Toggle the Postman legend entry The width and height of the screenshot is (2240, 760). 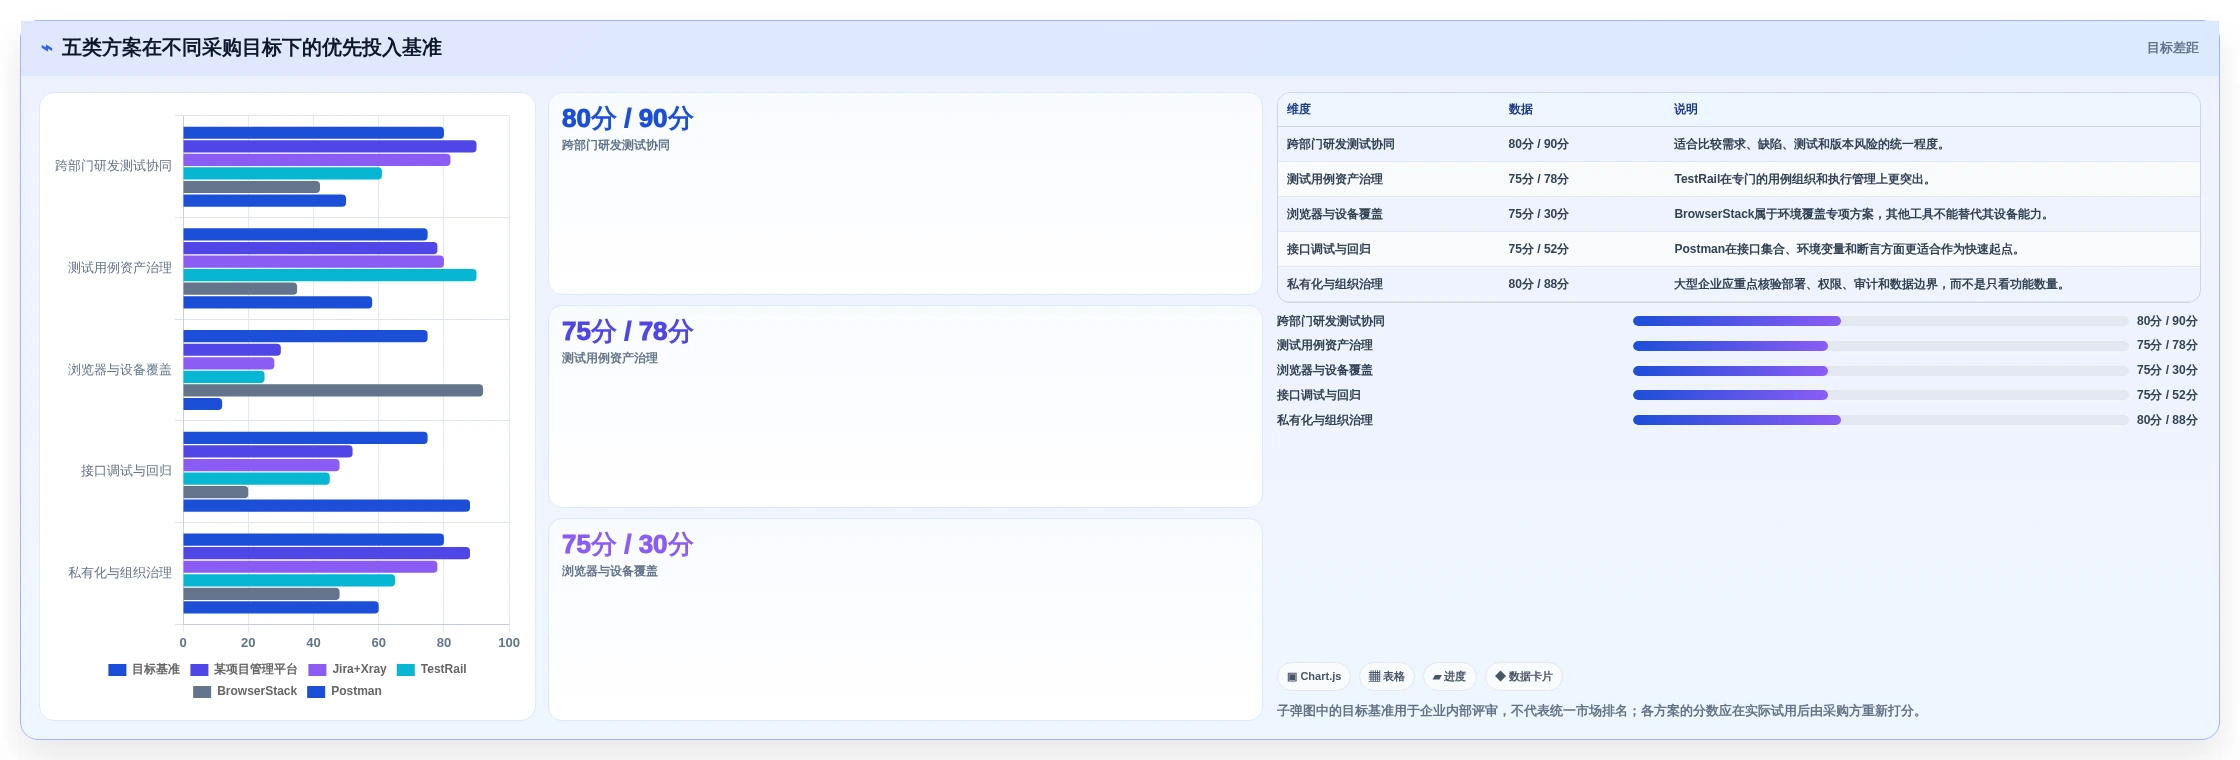[x=344, y=692]
